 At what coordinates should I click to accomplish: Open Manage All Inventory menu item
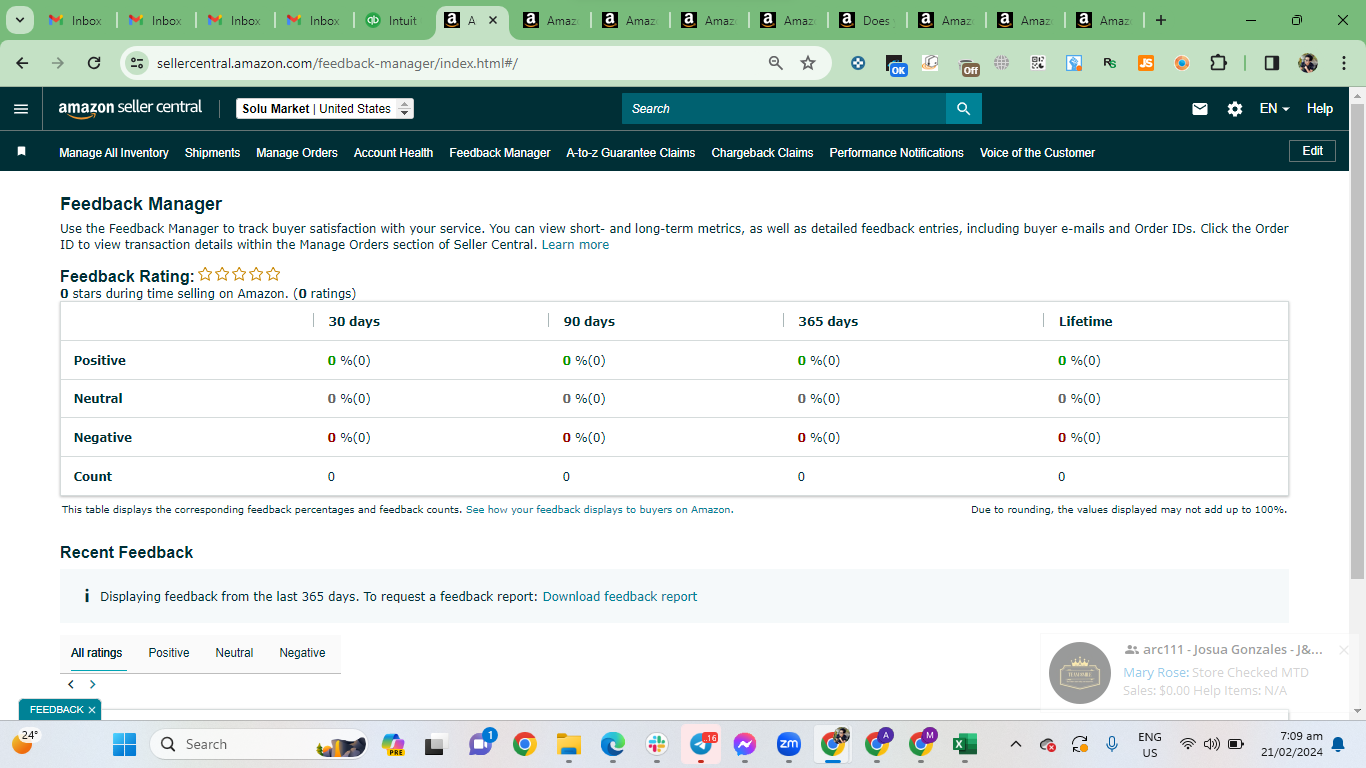(114, 153)
